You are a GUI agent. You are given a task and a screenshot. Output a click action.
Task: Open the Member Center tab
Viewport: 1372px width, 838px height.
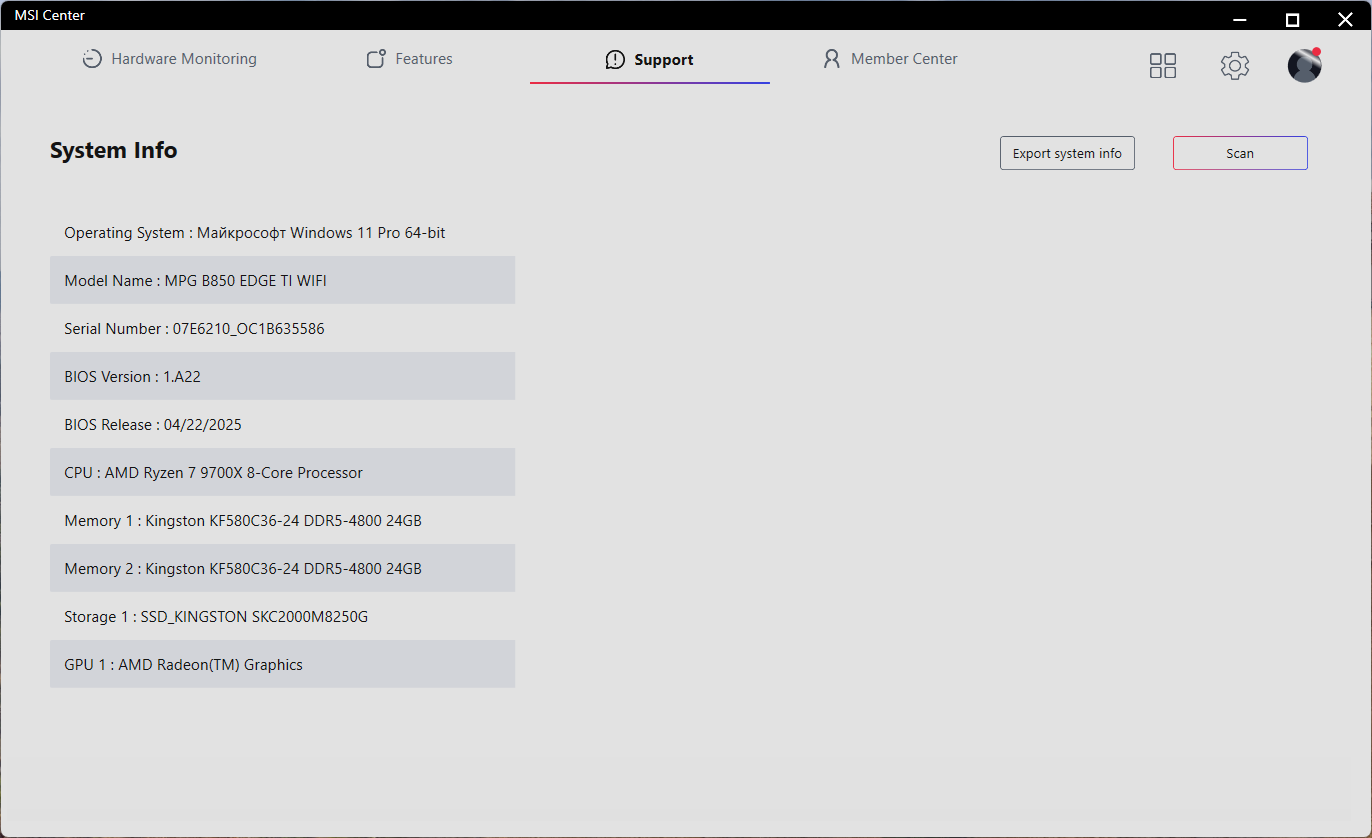[890, 59]
